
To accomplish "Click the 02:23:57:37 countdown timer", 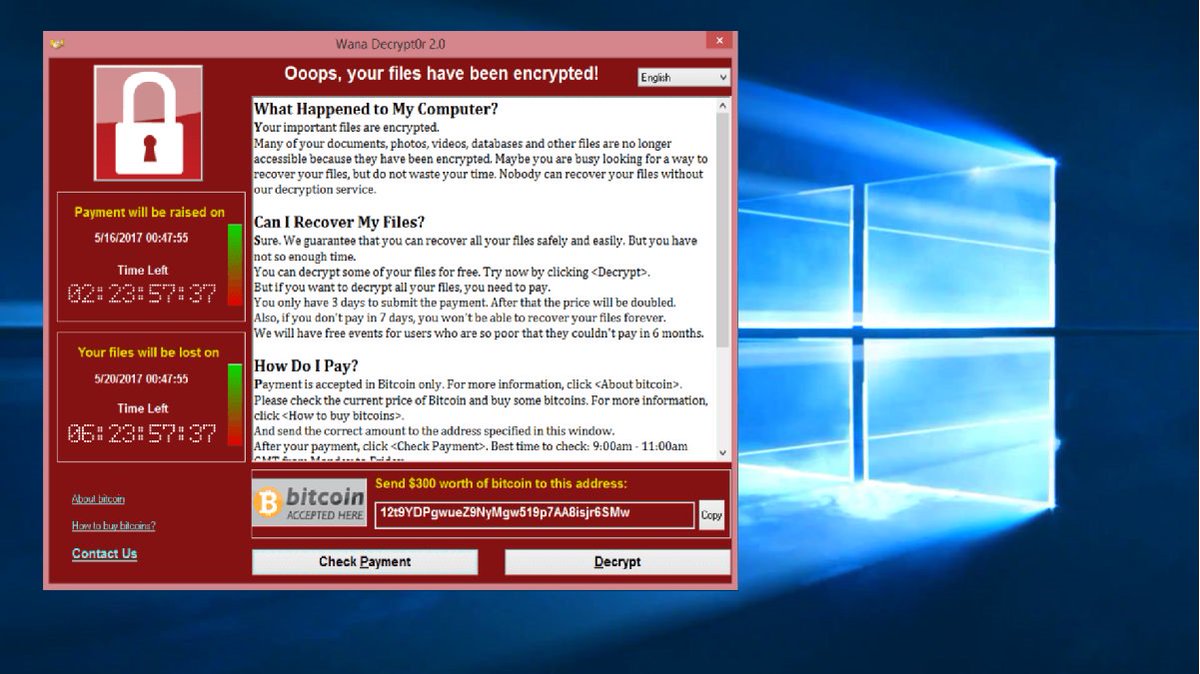I will [142, 294].
